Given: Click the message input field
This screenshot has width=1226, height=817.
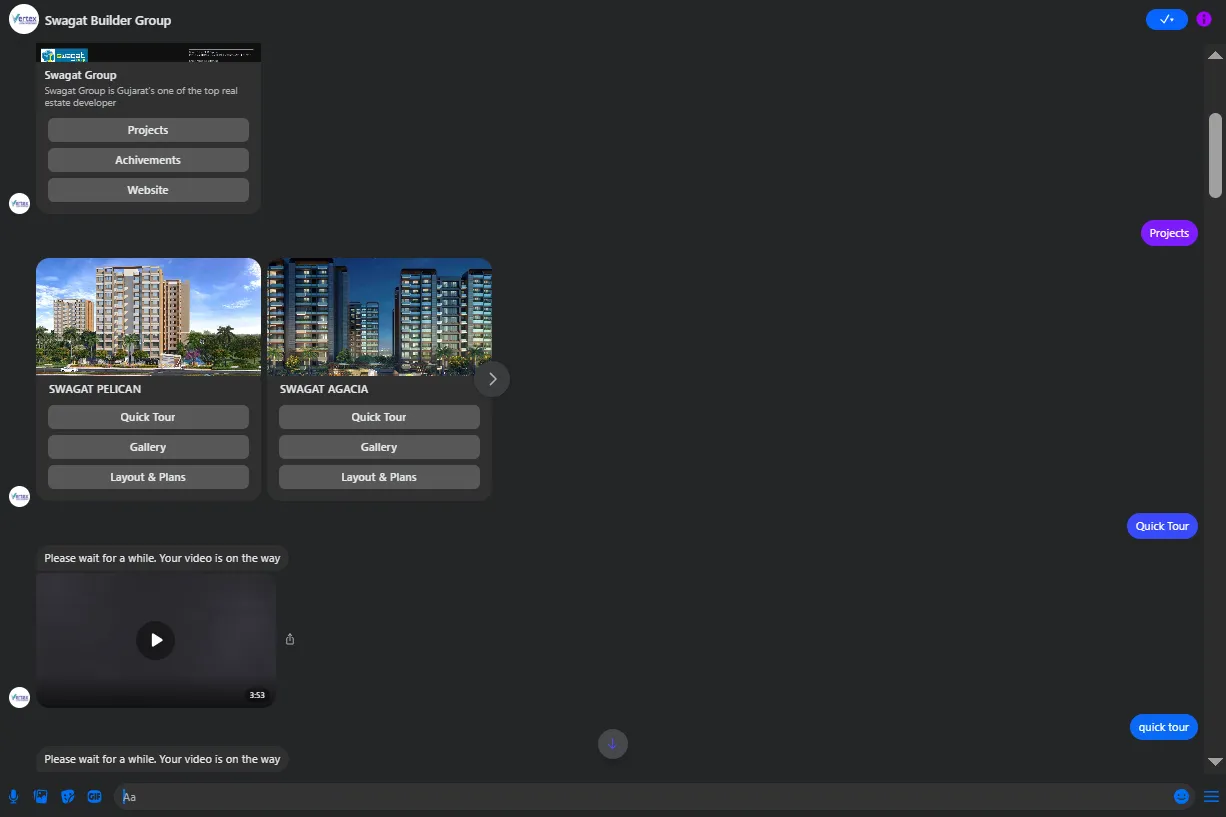Looking at the screenshot, I should click(x=640, y=797).
